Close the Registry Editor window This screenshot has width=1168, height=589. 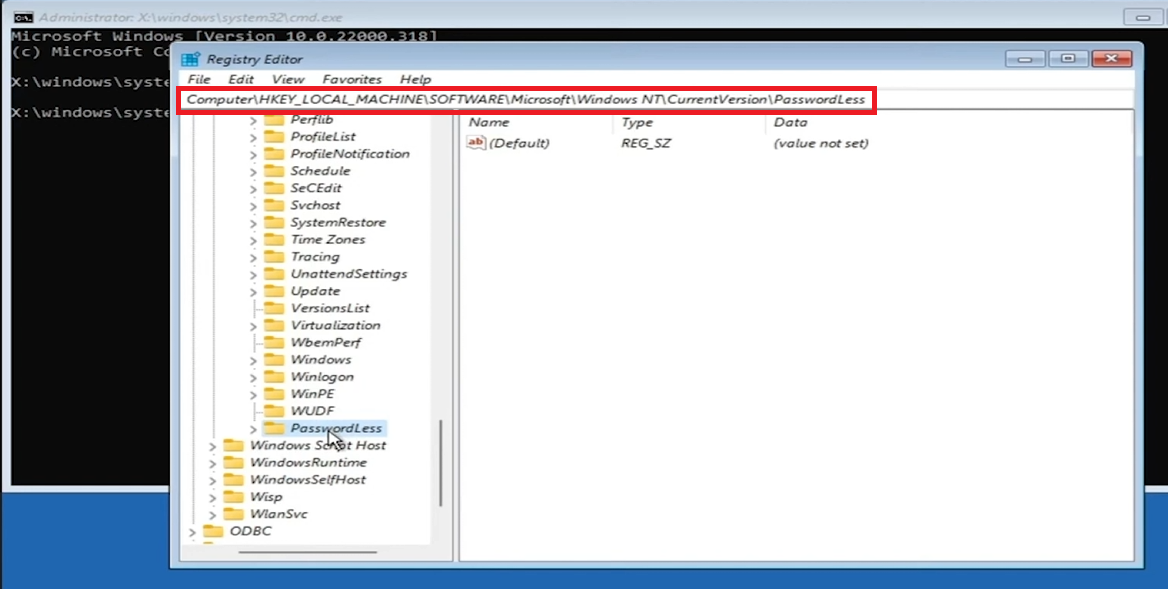coord(1112,59)
